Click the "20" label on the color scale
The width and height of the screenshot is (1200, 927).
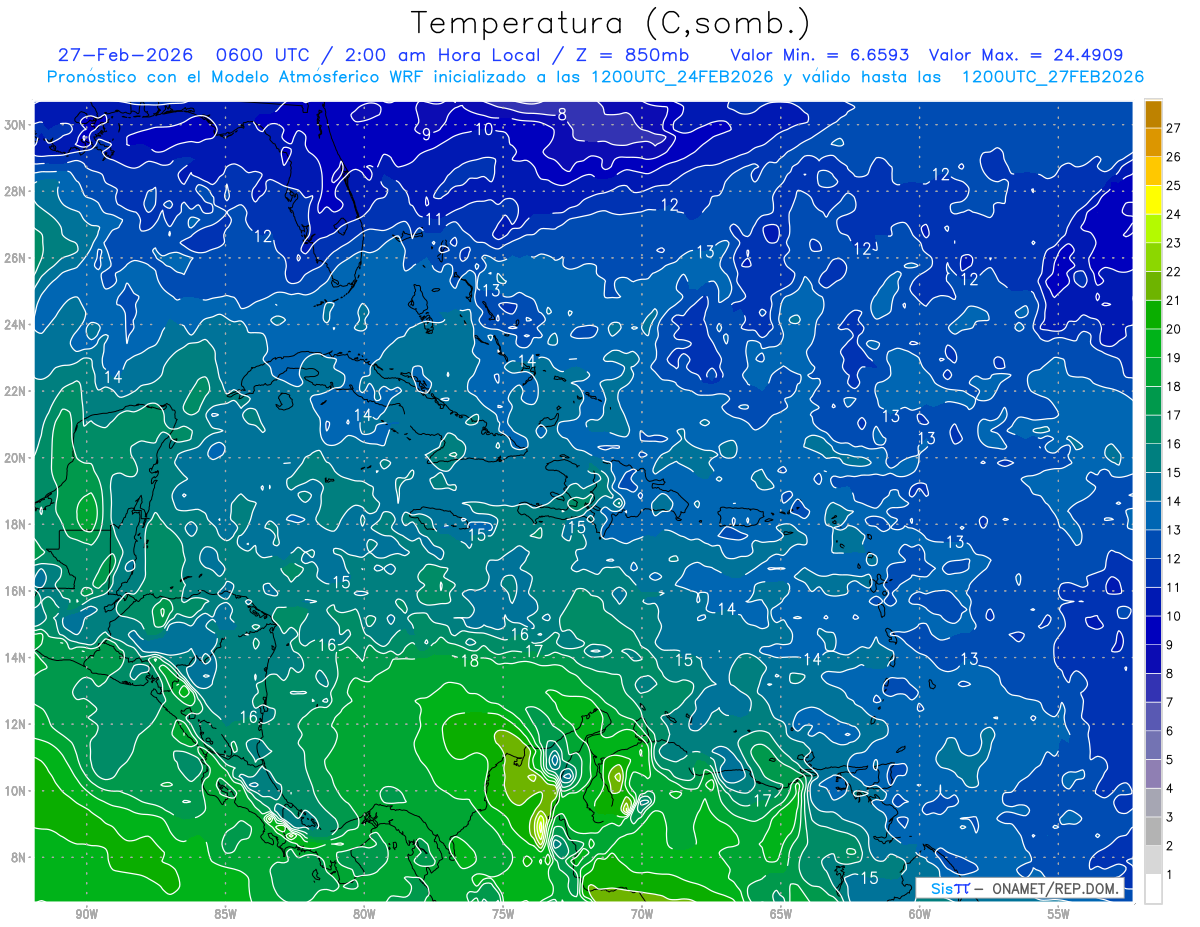click(1173, 329)
